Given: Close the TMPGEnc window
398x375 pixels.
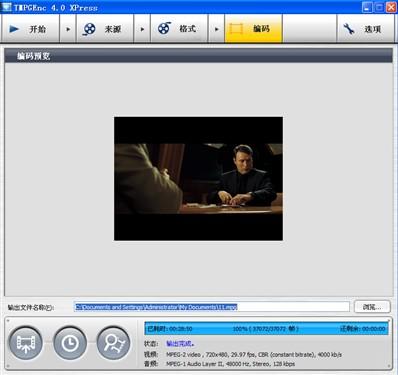Looking at the screenshot, I should pos(391,7).
